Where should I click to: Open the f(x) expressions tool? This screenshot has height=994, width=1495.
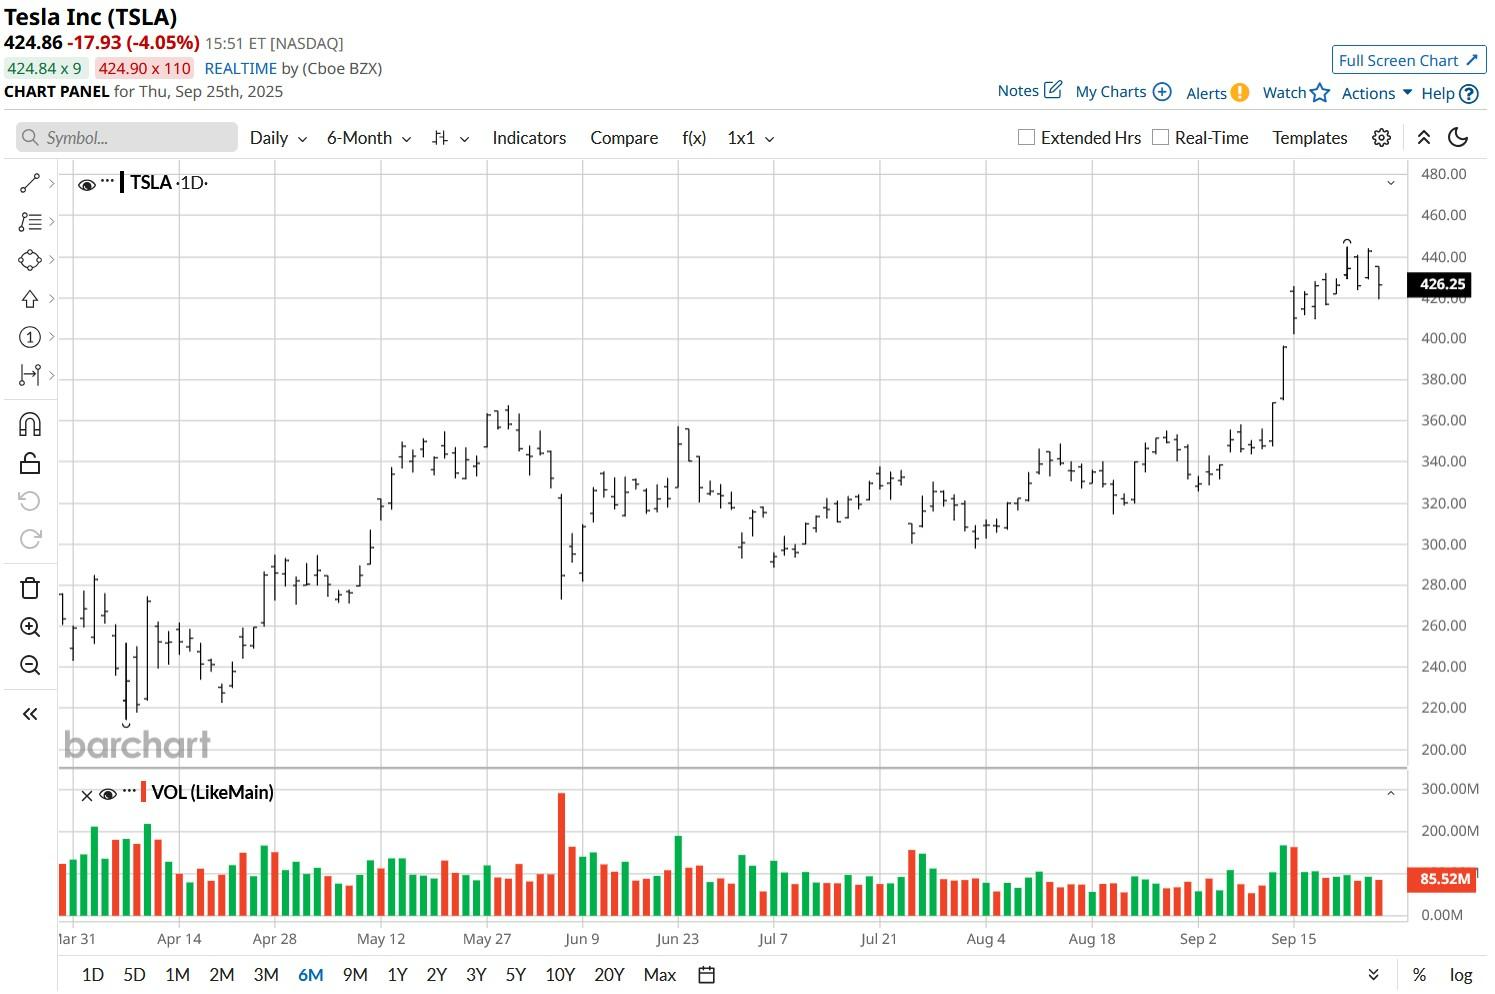694,138
